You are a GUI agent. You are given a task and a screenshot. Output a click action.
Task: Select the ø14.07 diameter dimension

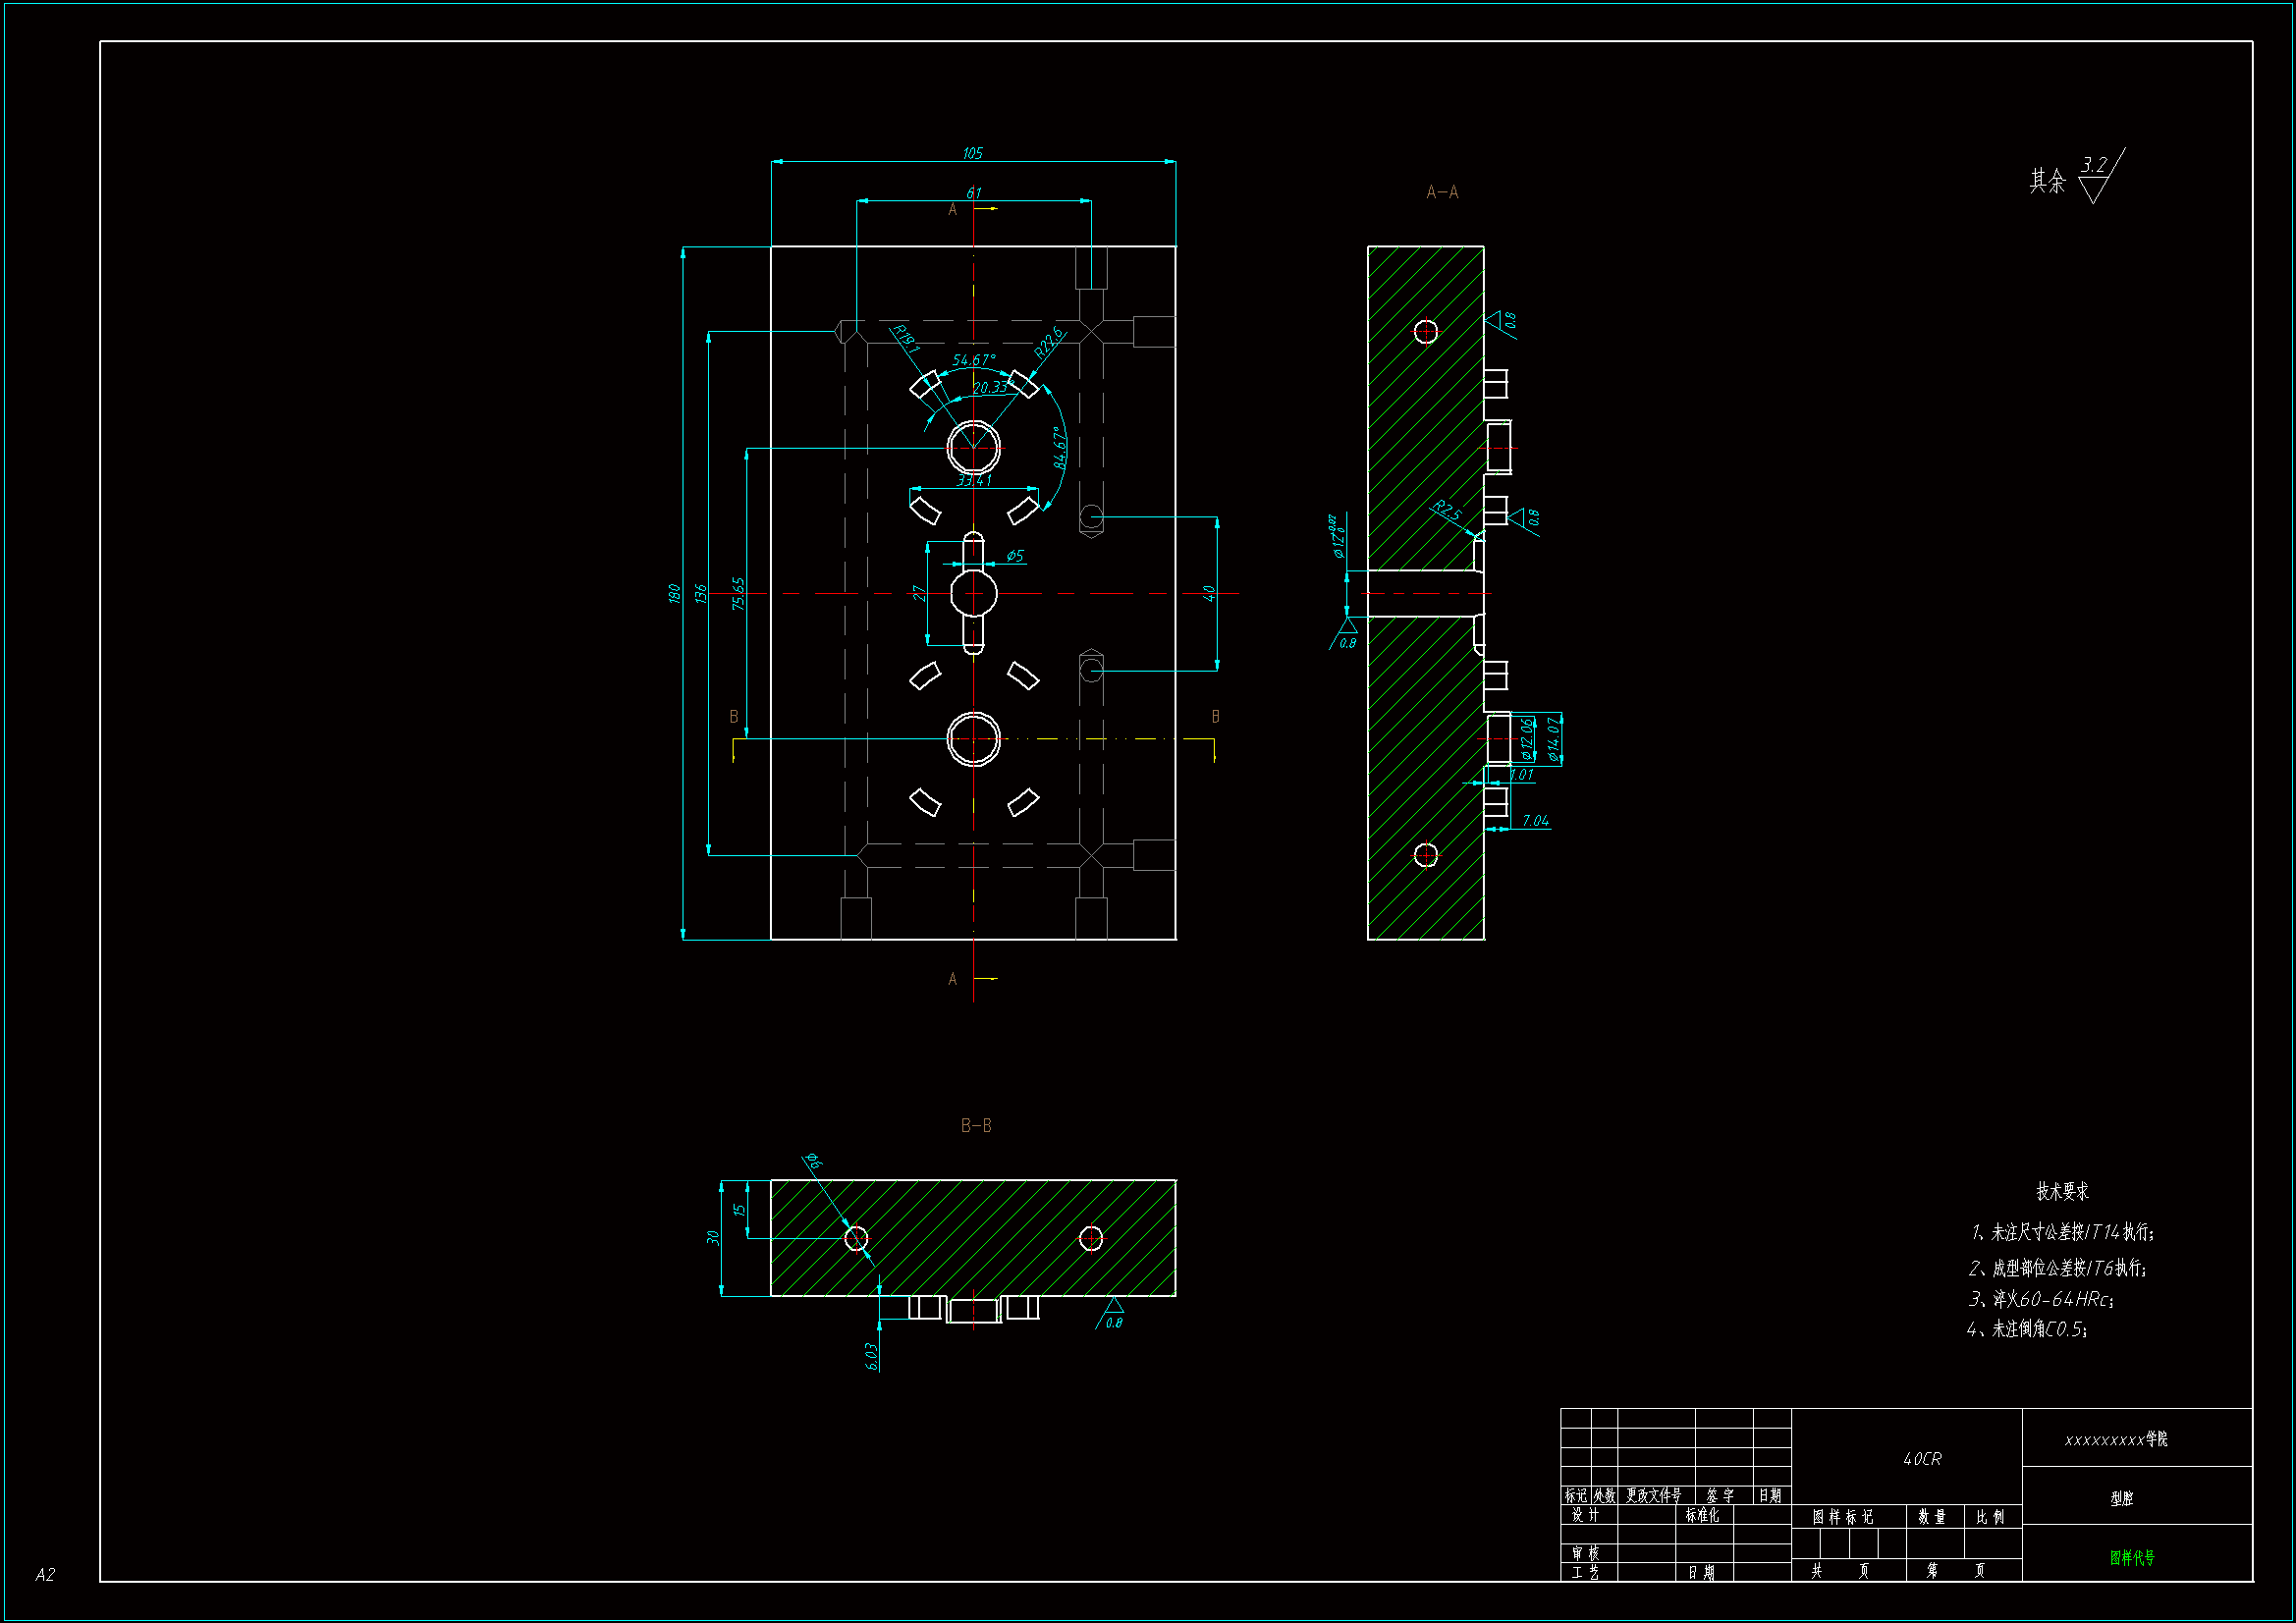click(1553, 738)
